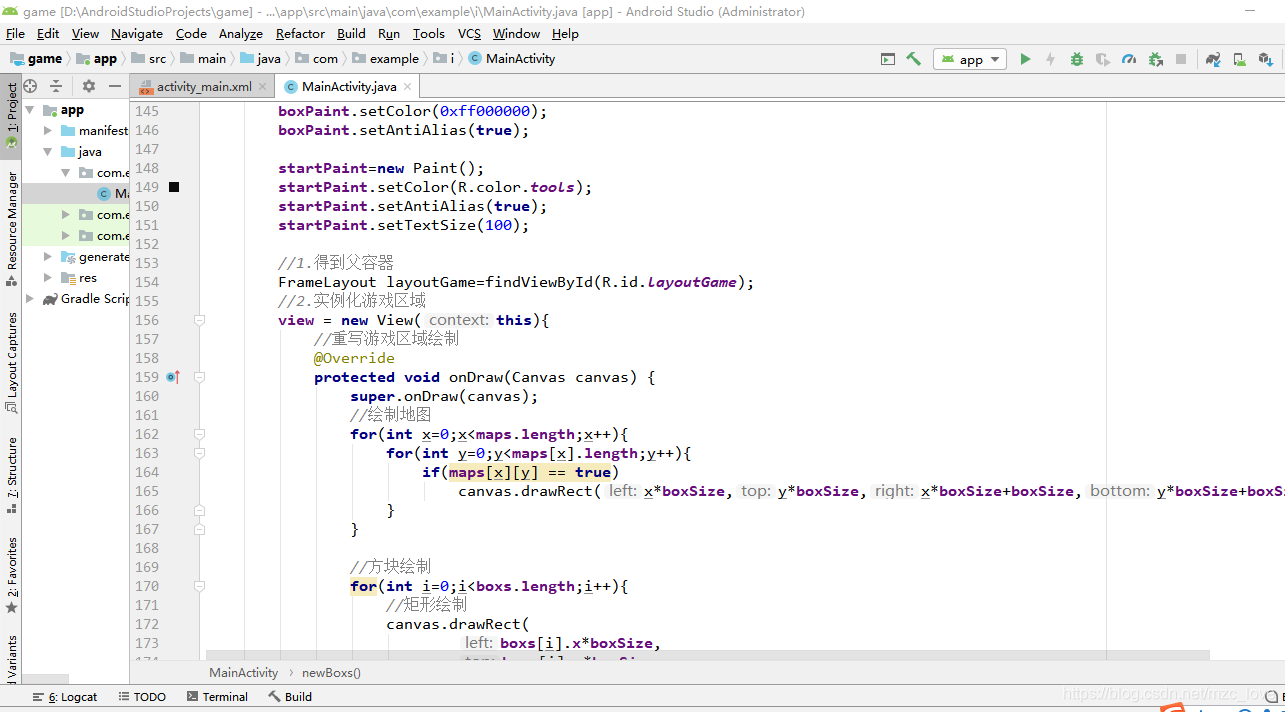
Task: Click the color swatch gutter icon on line 149
Action: (174, 187)
